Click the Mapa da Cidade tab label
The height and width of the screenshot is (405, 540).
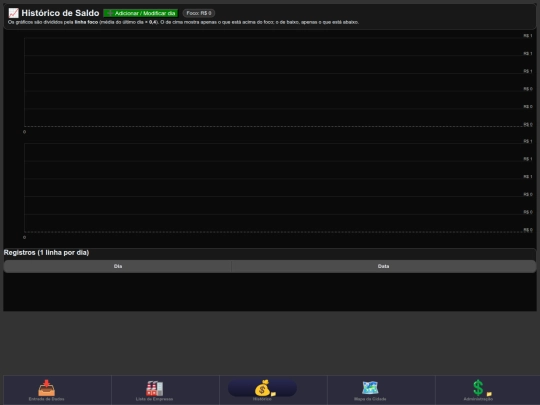(x=370, y=399)
